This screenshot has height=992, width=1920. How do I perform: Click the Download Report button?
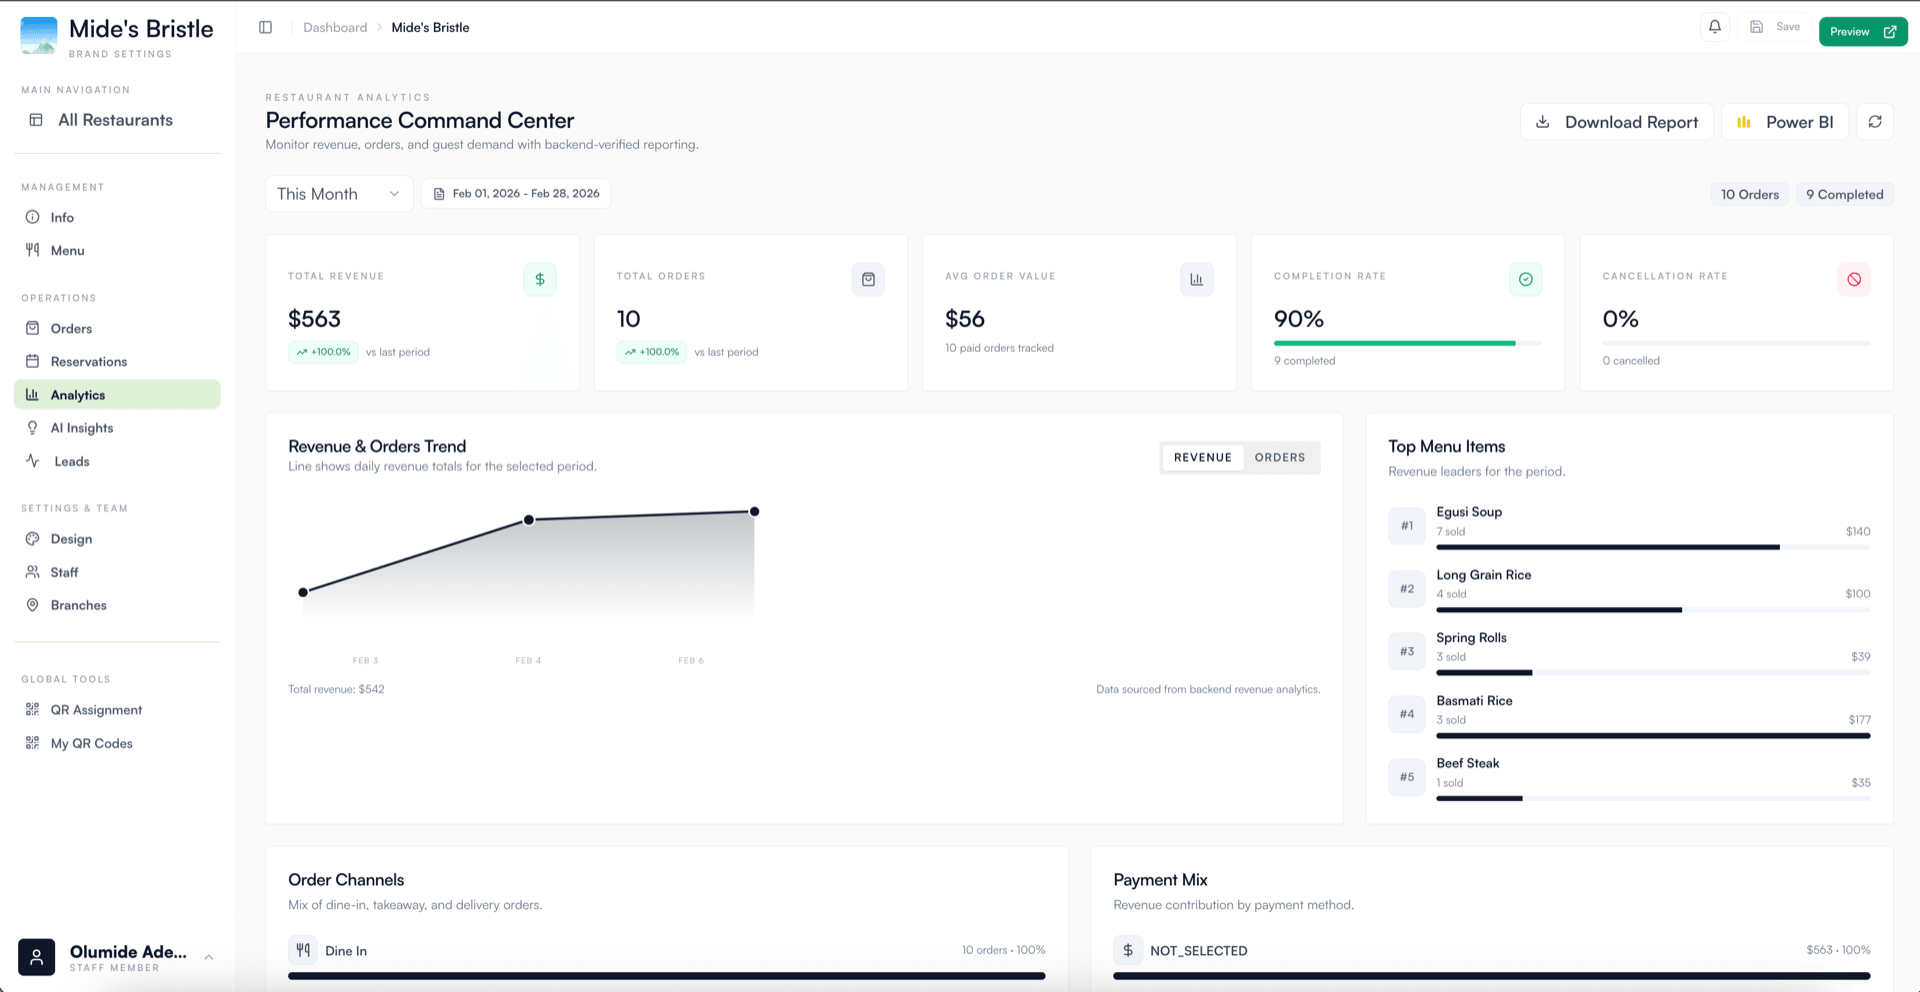[x=1616, y=121]
